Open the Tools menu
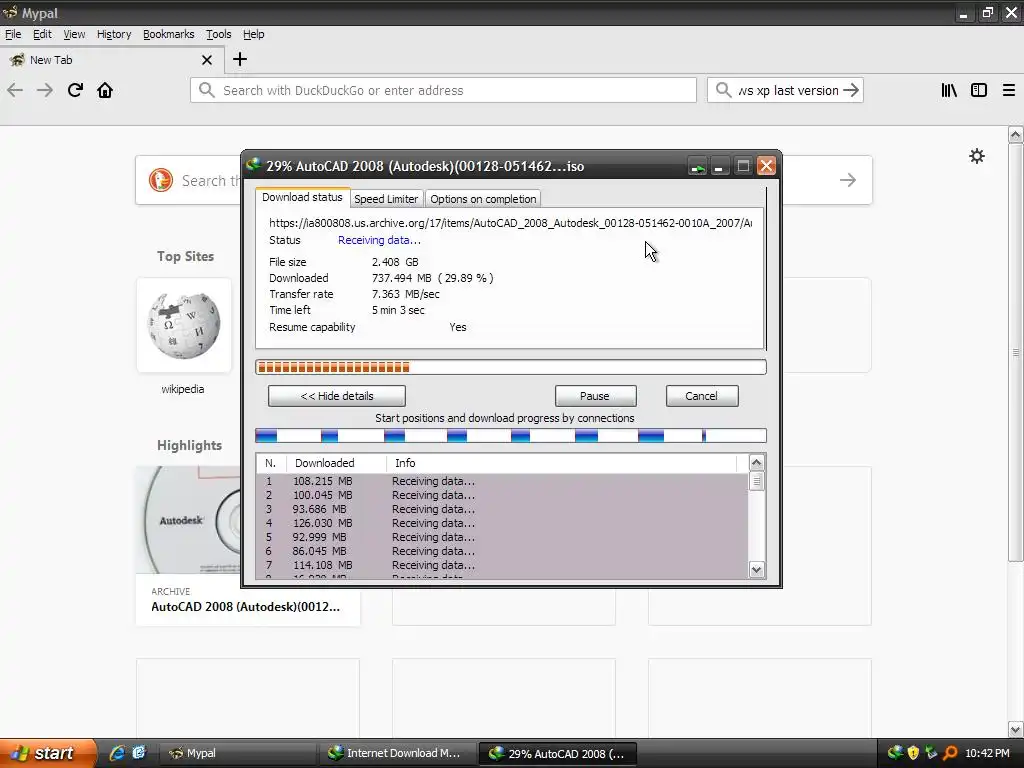This screenshot has height=768, width=1024. coord(218,34)
